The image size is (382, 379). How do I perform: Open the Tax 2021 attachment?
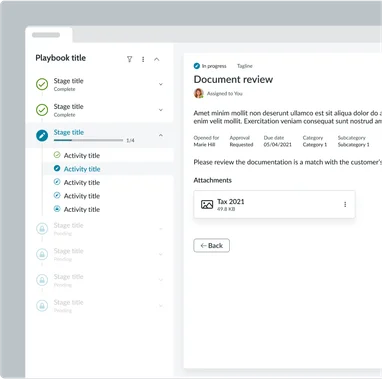pos(274,204)
